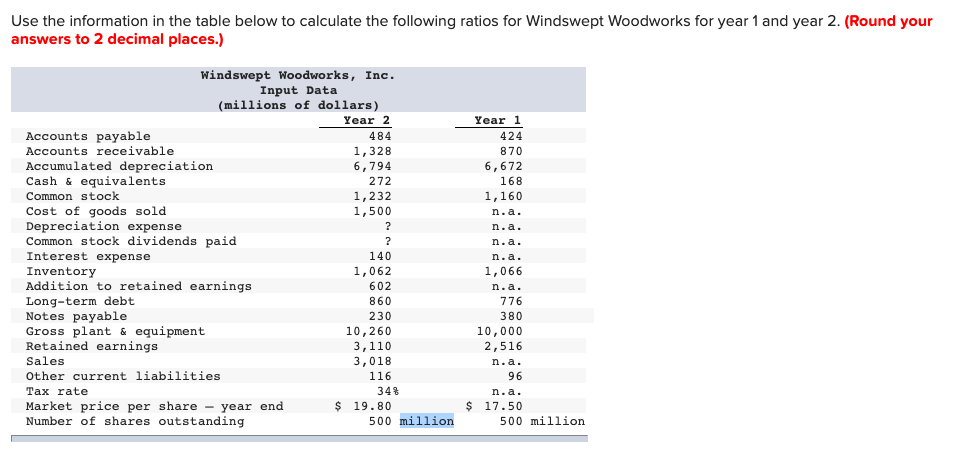
Task: Click the Cost of goods sold value 1,500
Action: (372, 211)
